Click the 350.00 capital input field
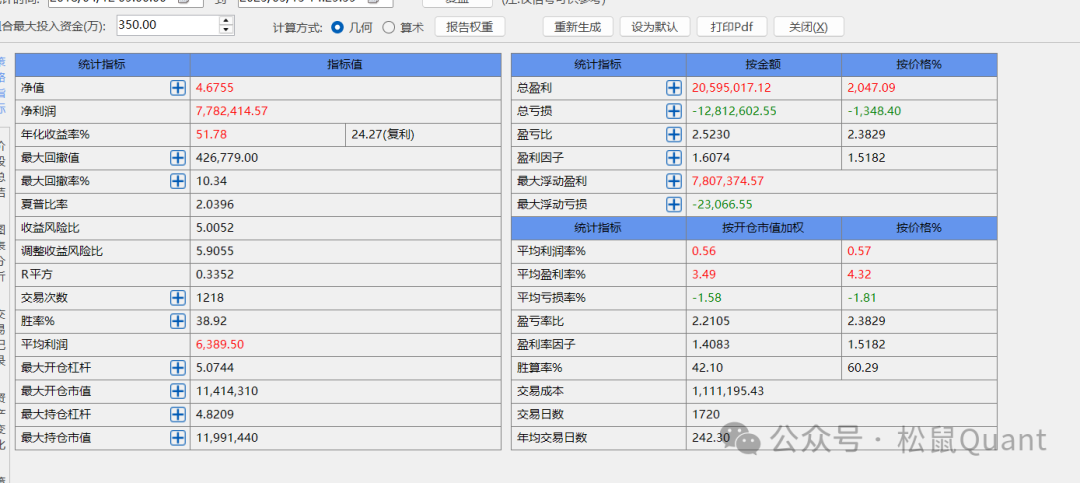Screen dimensions: 1080x483 point(165,25)
